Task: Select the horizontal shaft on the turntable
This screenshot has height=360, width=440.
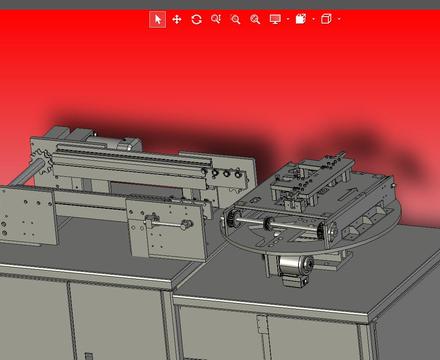Action: pyautogui.click(x=278, y=224)
